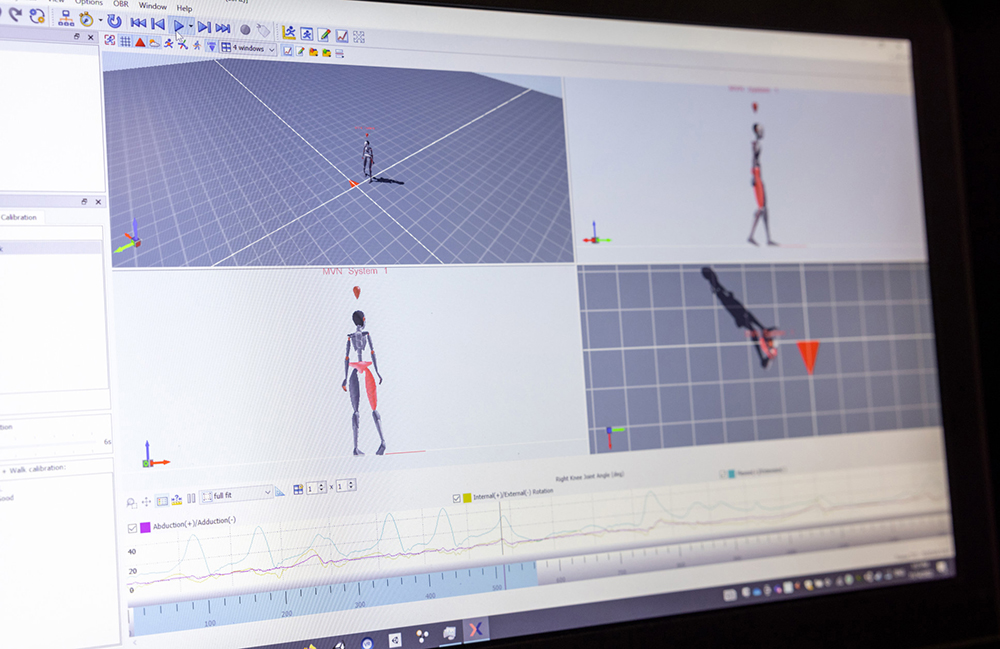The image size is (1000, 649).
Task: Open the line chart graph icon
Action: click(342, 36)
